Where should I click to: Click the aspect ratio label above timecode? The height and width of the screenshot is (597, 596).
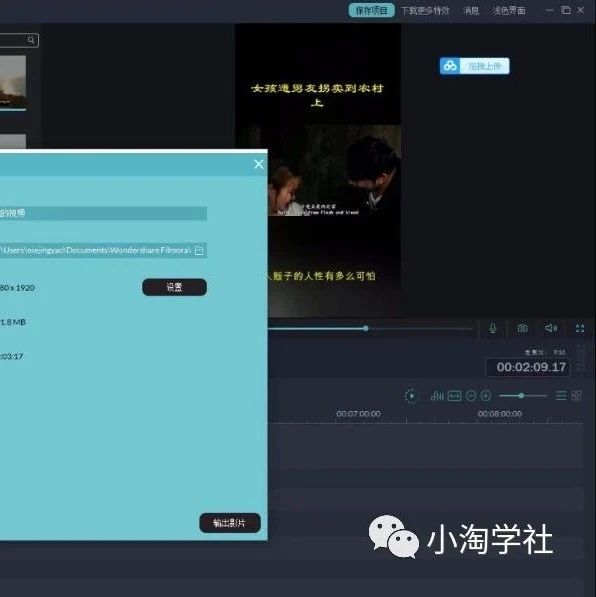tap(545, 352)
